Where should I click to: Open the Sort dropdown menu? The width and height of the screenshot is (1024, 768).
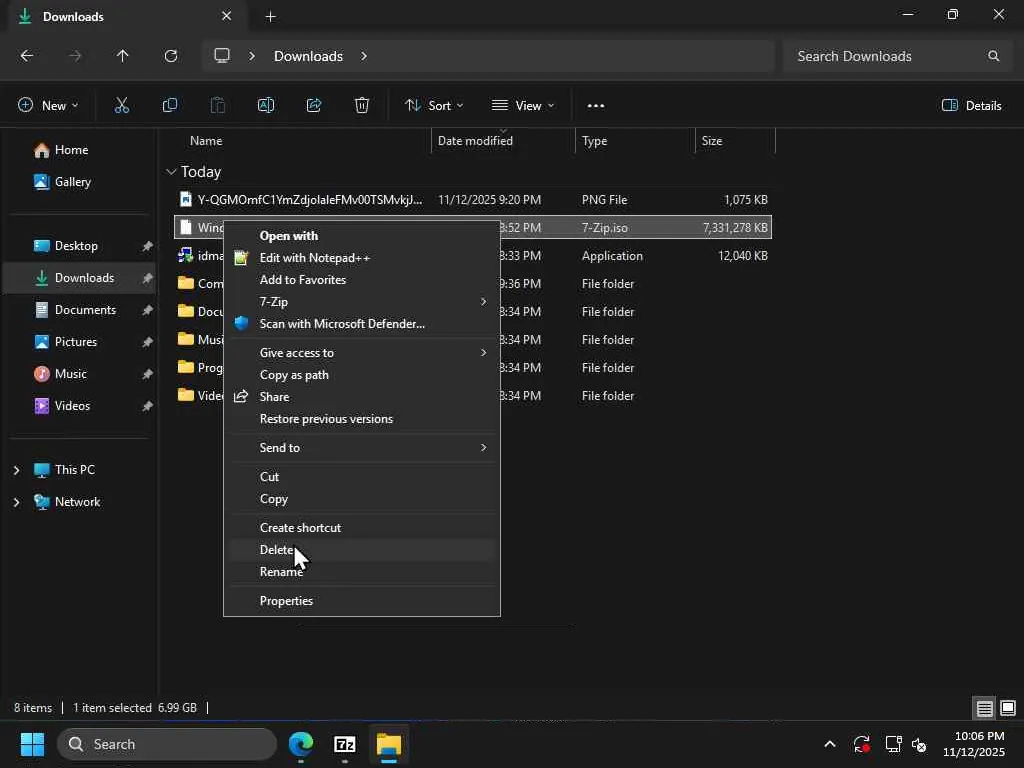[x=434, y=105]
